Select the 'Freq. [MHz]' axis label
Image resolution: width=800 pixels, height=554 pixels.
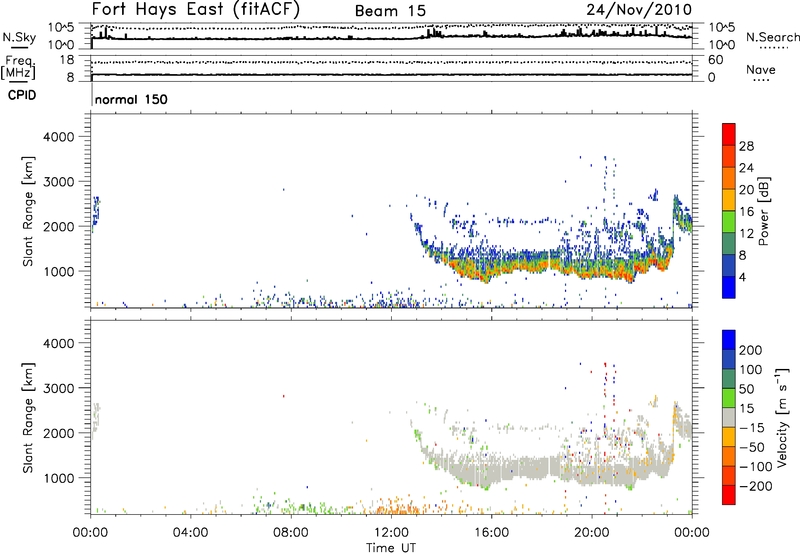(x=18, y=68)
